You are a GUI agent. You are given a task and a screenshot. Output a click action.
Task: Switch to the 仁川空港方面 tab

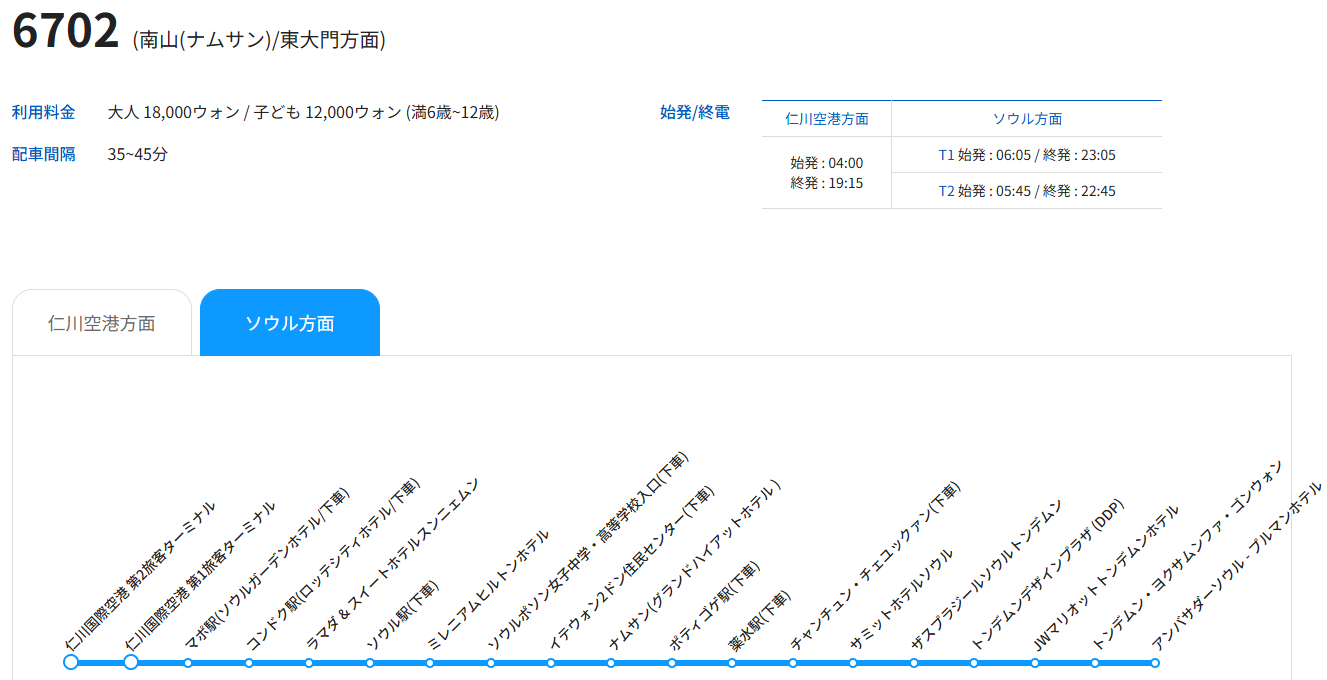click(x=102, y=323)
